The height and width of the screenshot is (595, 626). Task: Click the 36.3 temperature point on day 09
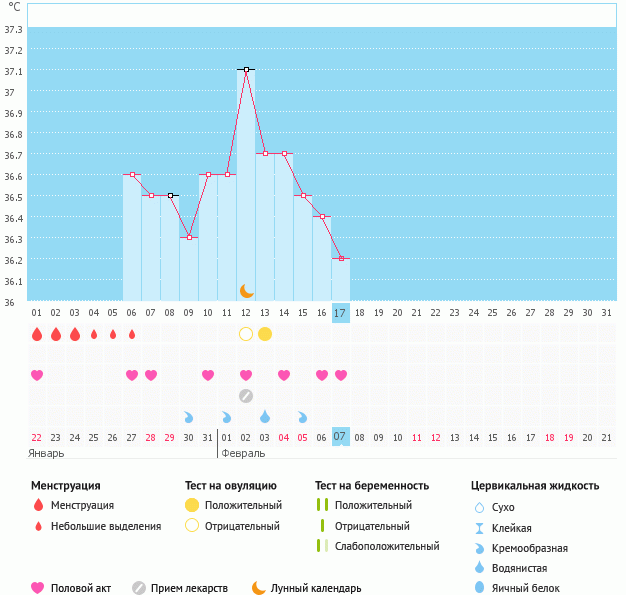click(189, 237)
